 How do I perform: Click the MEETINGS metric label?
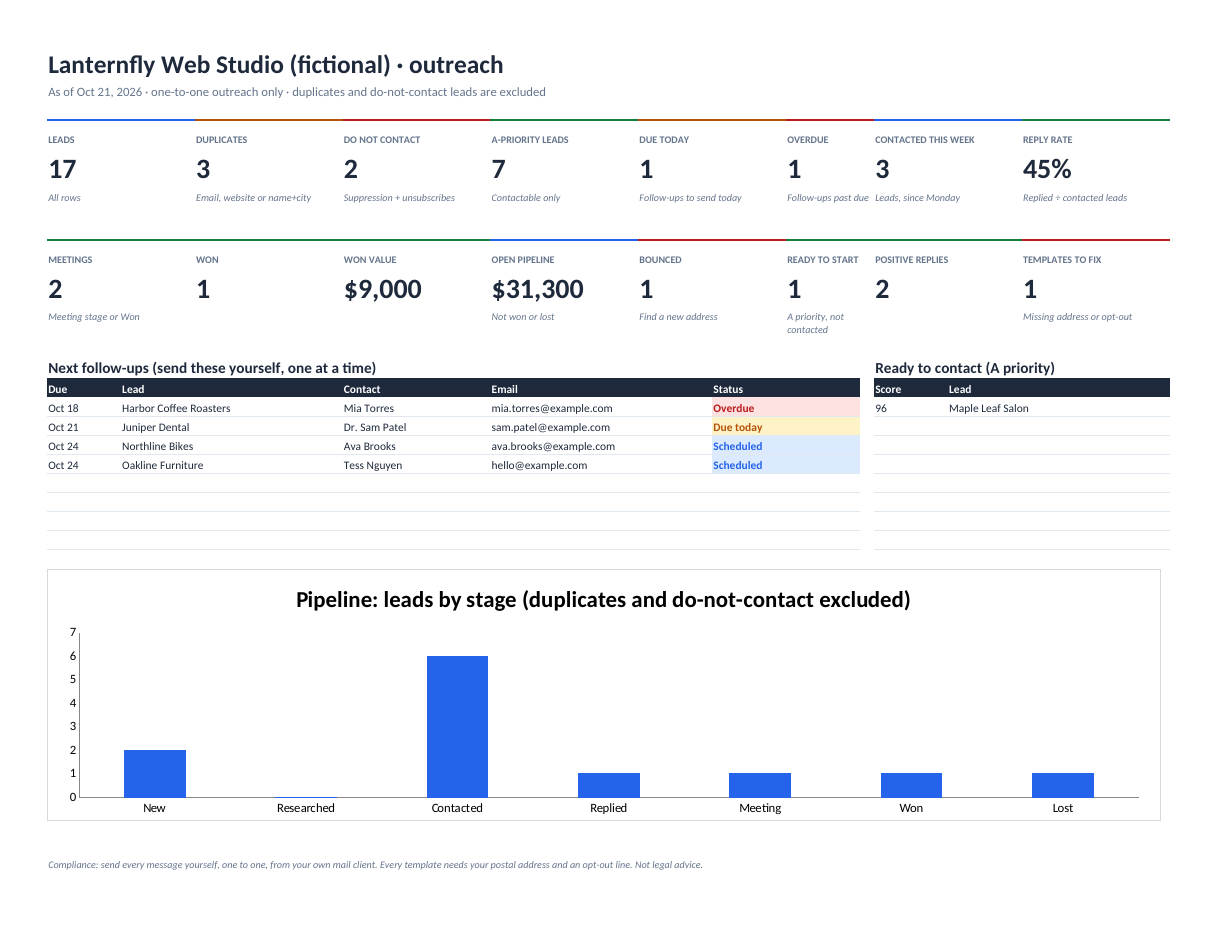click(x=70, y=260)
